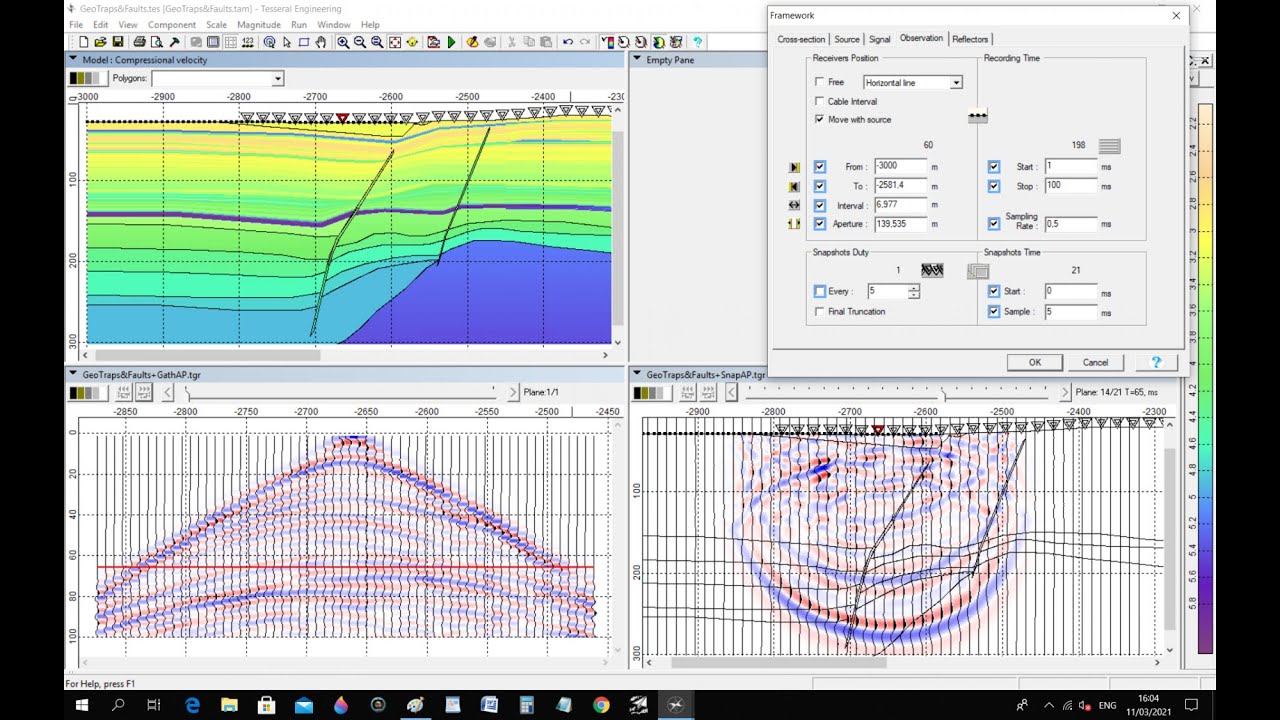The image size is (1280, 720).
Task: Collapse the Model Compressional velocity pane menu
Action: tap(73, 59)
